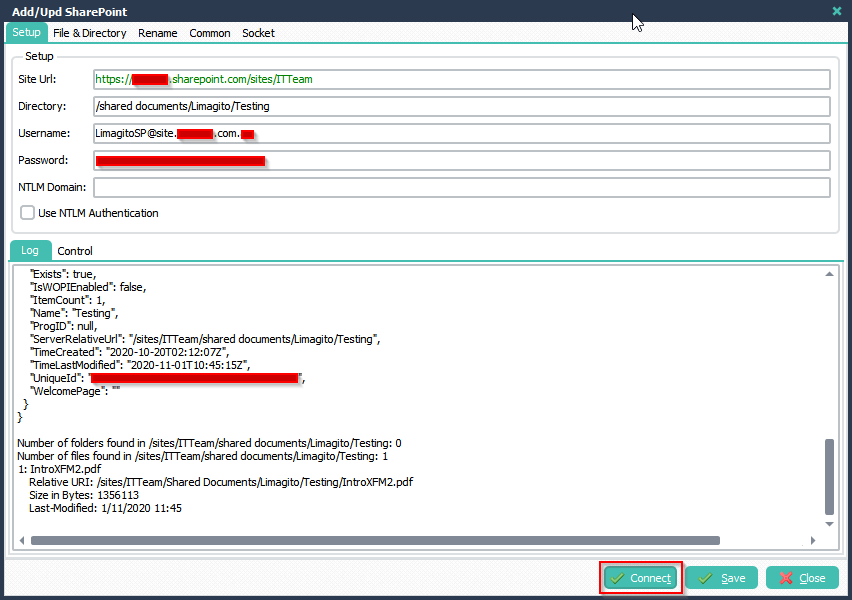Click the Password input field

point(461,160)
